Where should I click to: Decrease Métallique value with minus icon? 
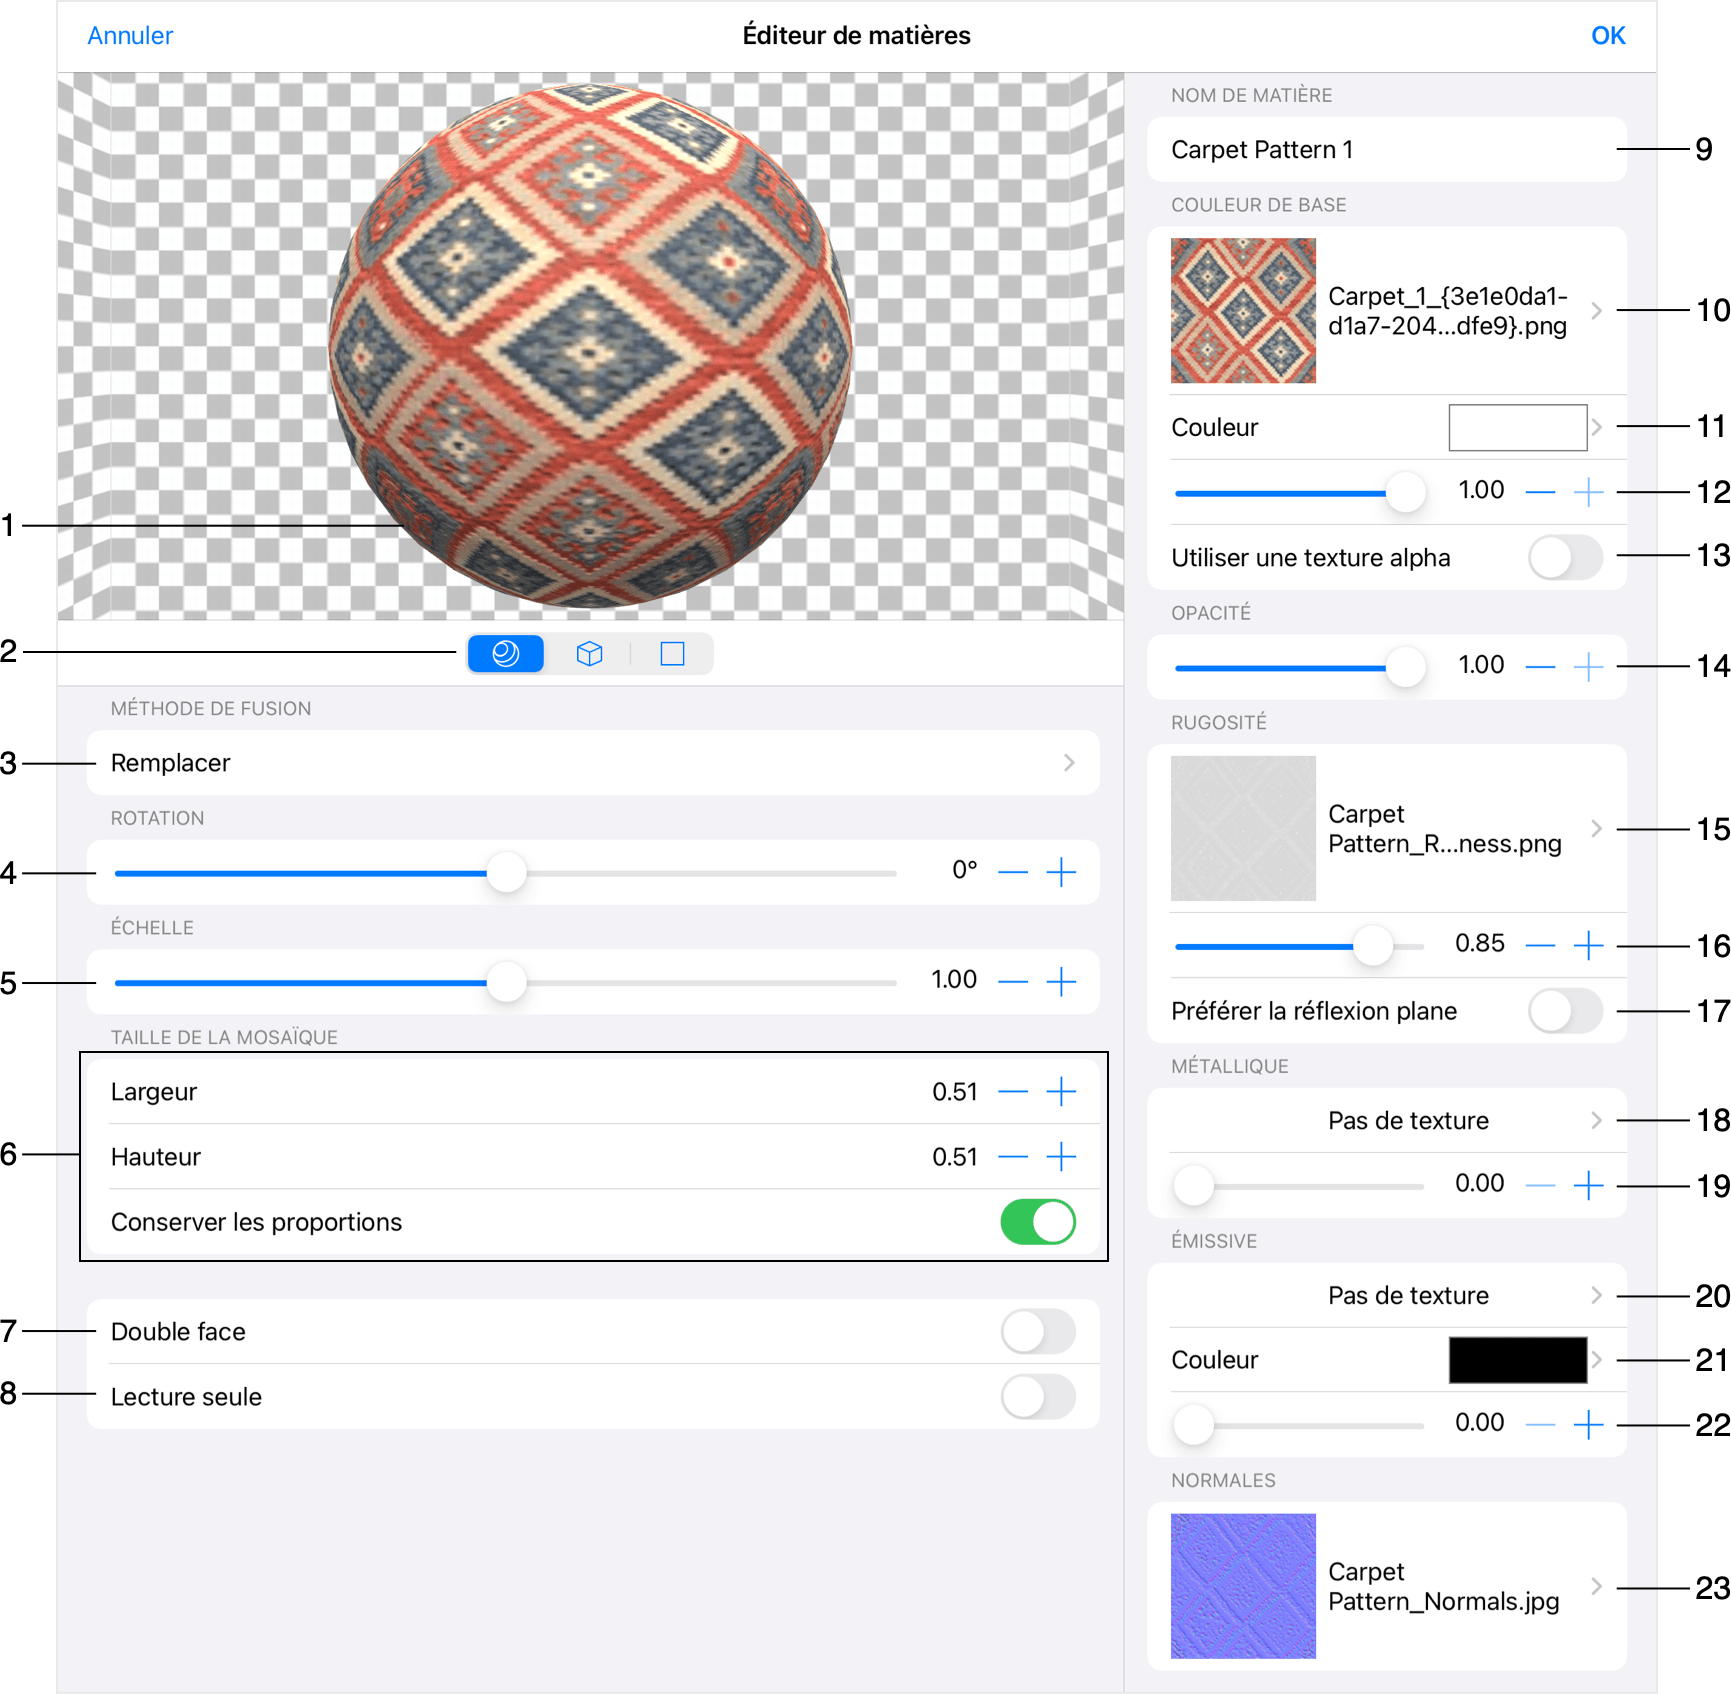1541,1186
